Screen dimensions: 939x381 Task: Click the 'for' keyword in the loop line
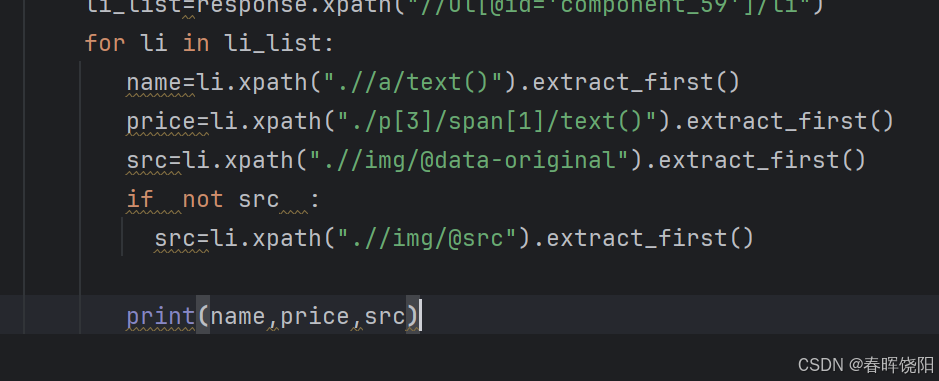pyautogui.click(x=105, y=43)
